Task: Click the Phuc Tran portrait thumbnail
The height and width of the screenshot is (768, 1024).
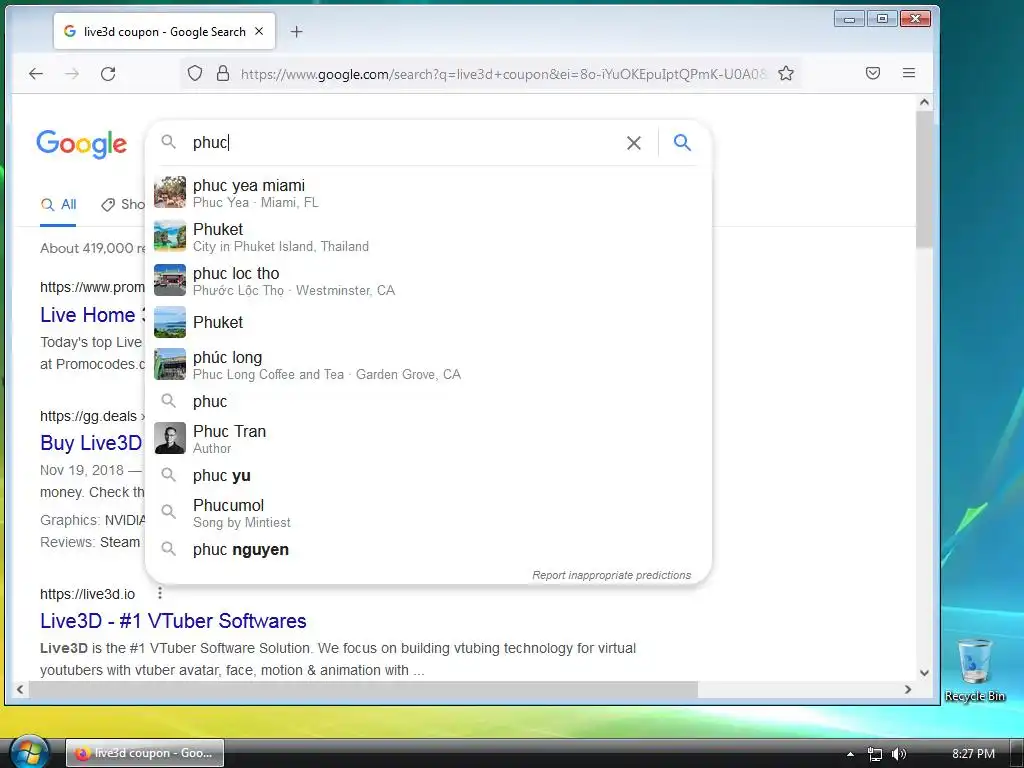Action: [x=170, y=438]
